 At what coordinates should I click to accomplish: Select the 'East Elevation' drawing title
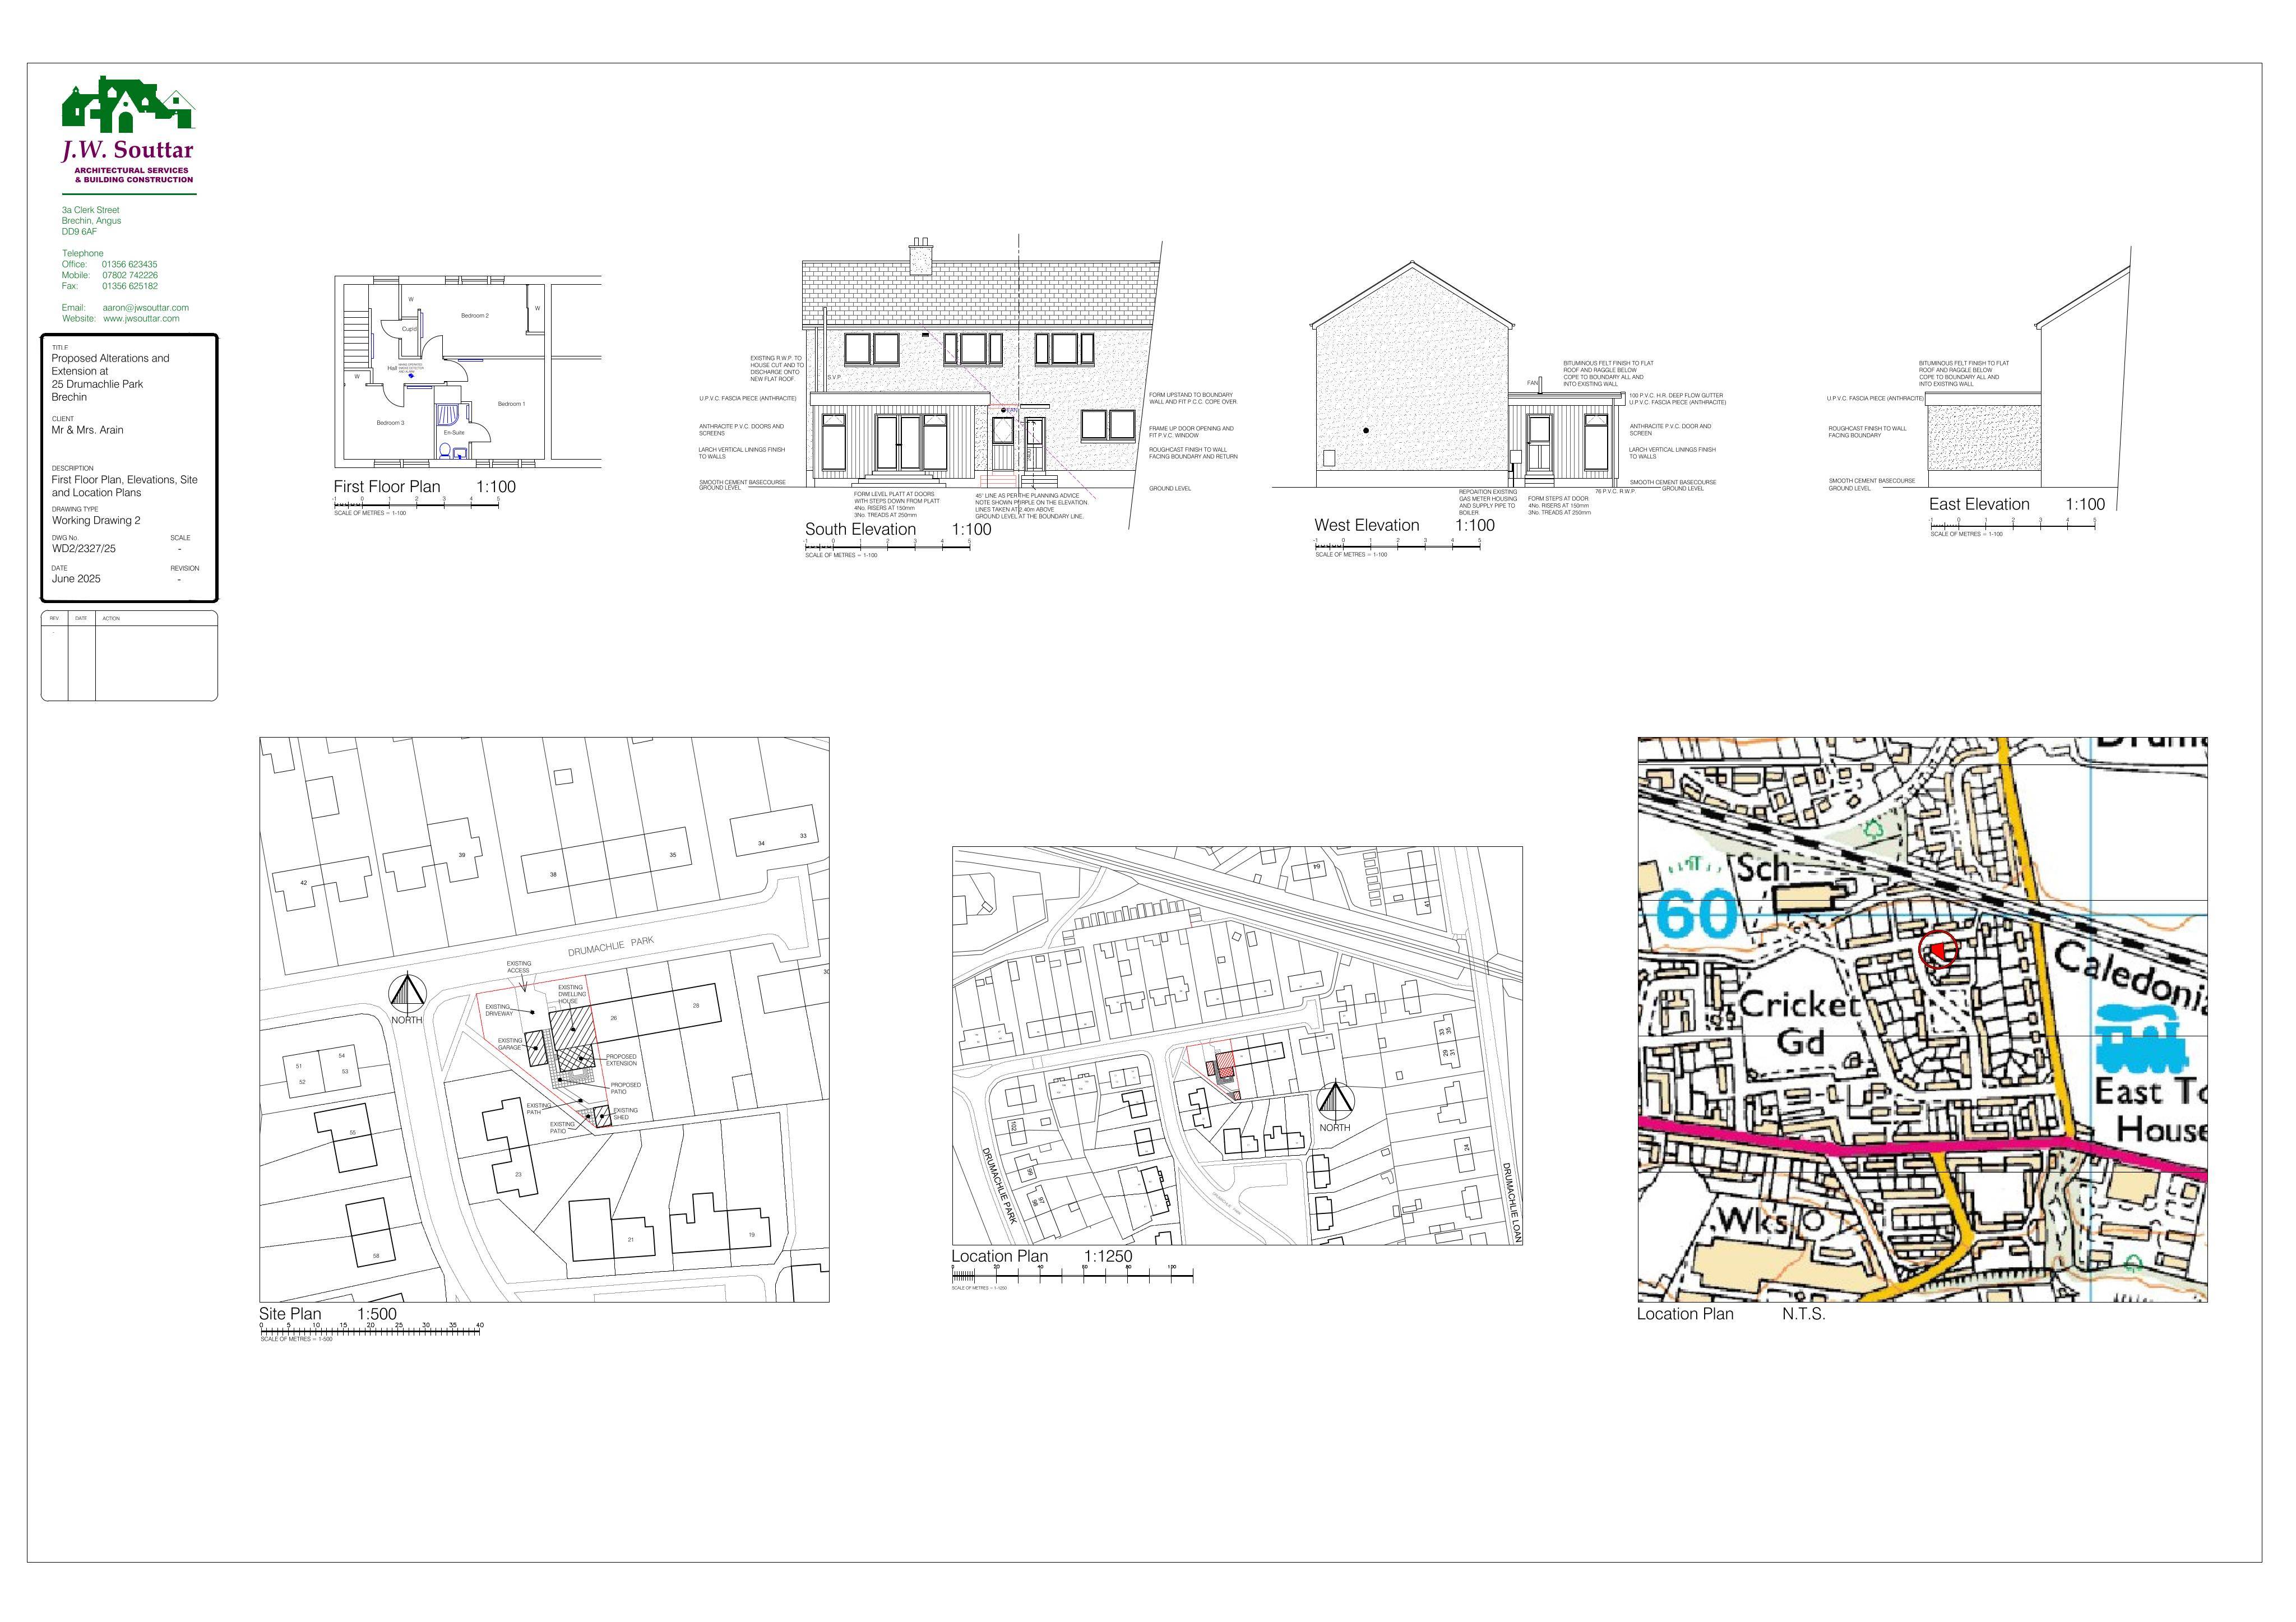click(x=1979, y=505)
